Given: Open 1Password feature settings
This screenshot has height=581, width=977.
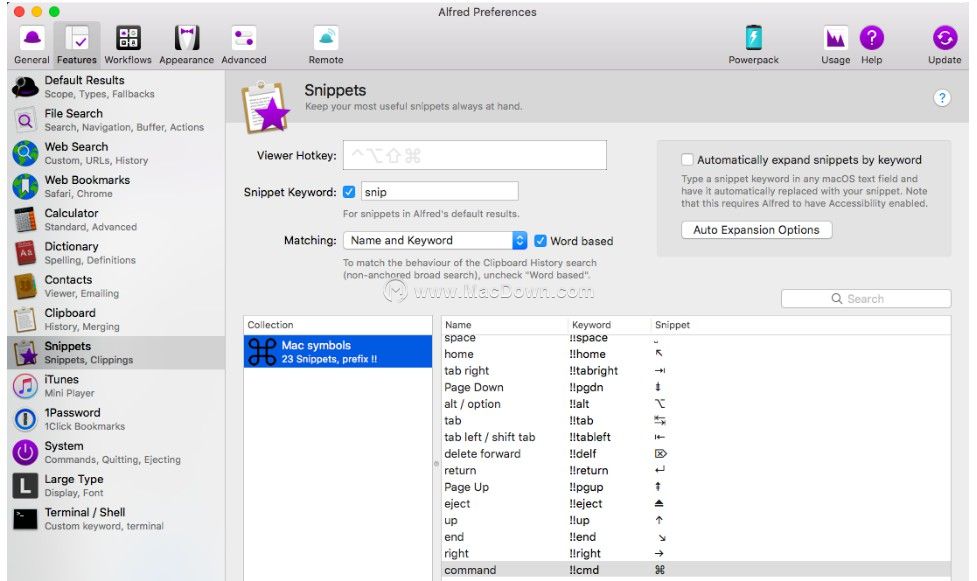Looking at the screenshot, I should (x=117, y=419).
